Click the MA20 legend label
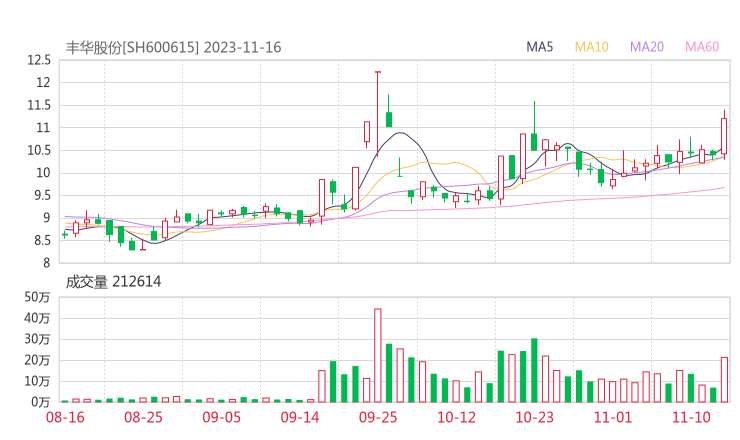740x440 pixels. pos(647,47)
